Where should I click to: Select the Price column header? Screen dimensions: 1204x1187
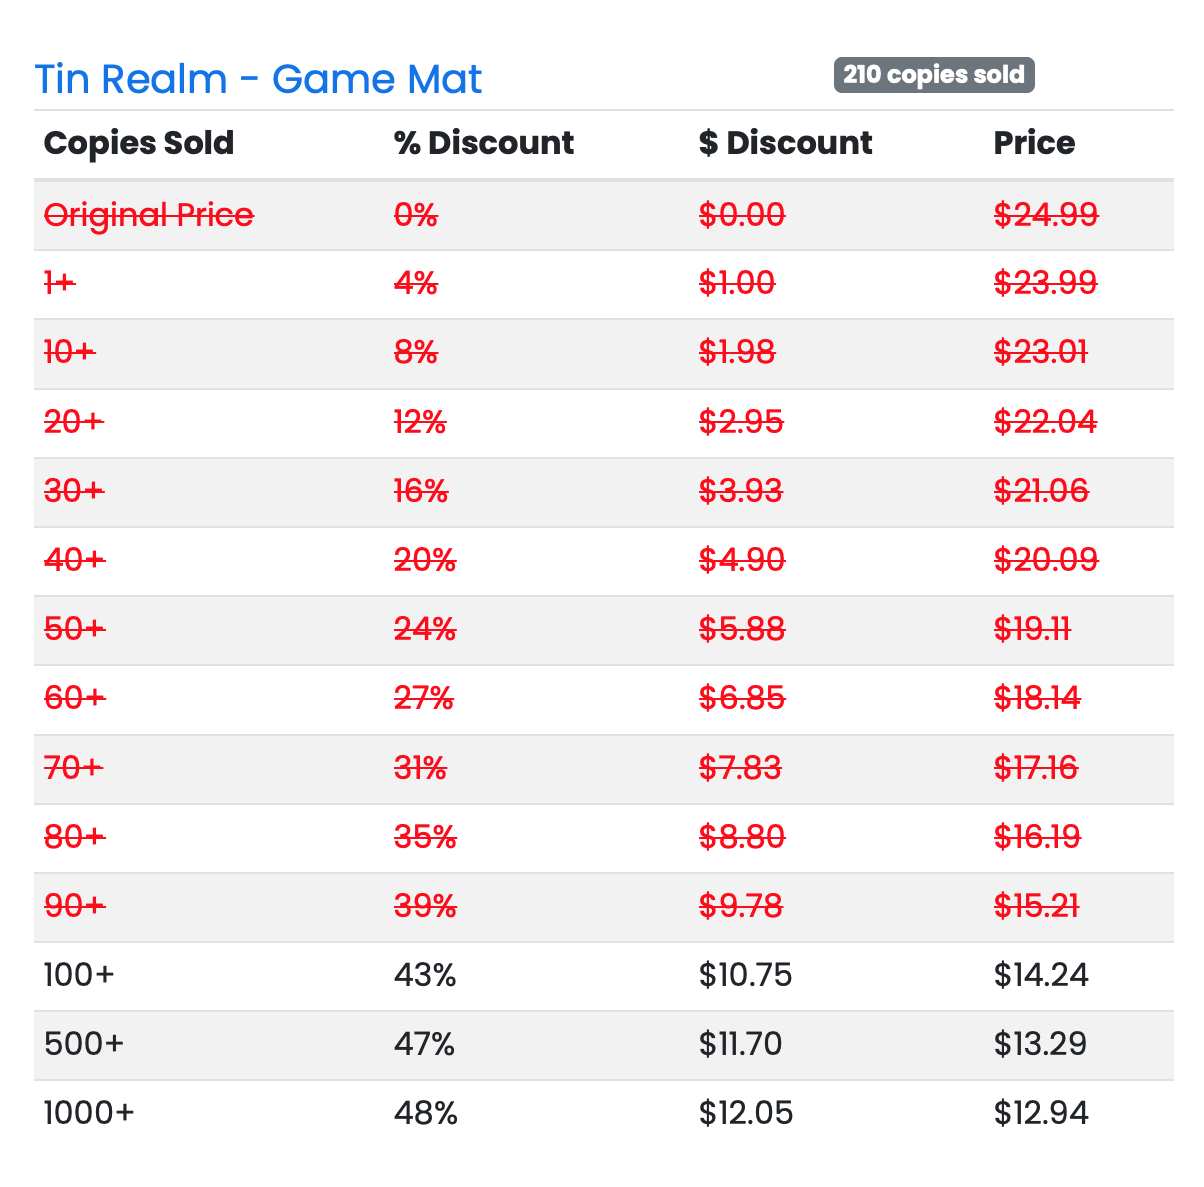point(1034,143)
